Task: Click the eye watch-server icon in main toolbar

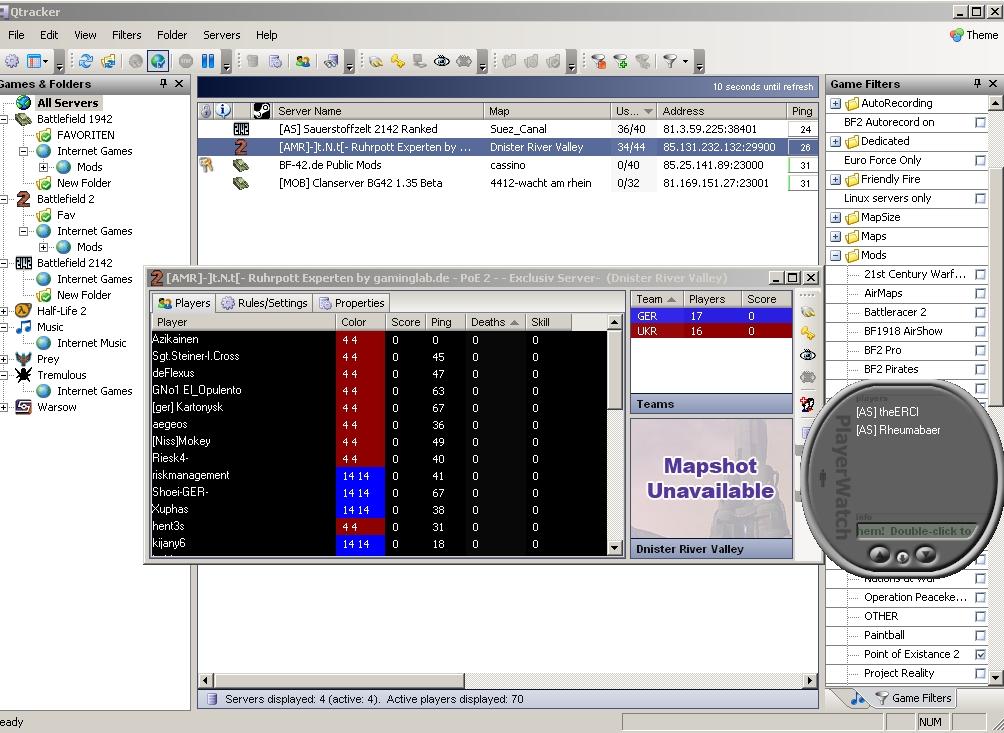Action: pos(442,61)
